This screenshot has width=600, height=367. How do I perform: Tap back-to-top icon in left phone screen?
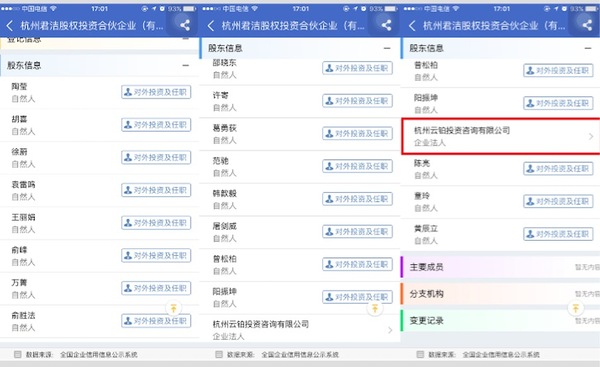(174, 308)
